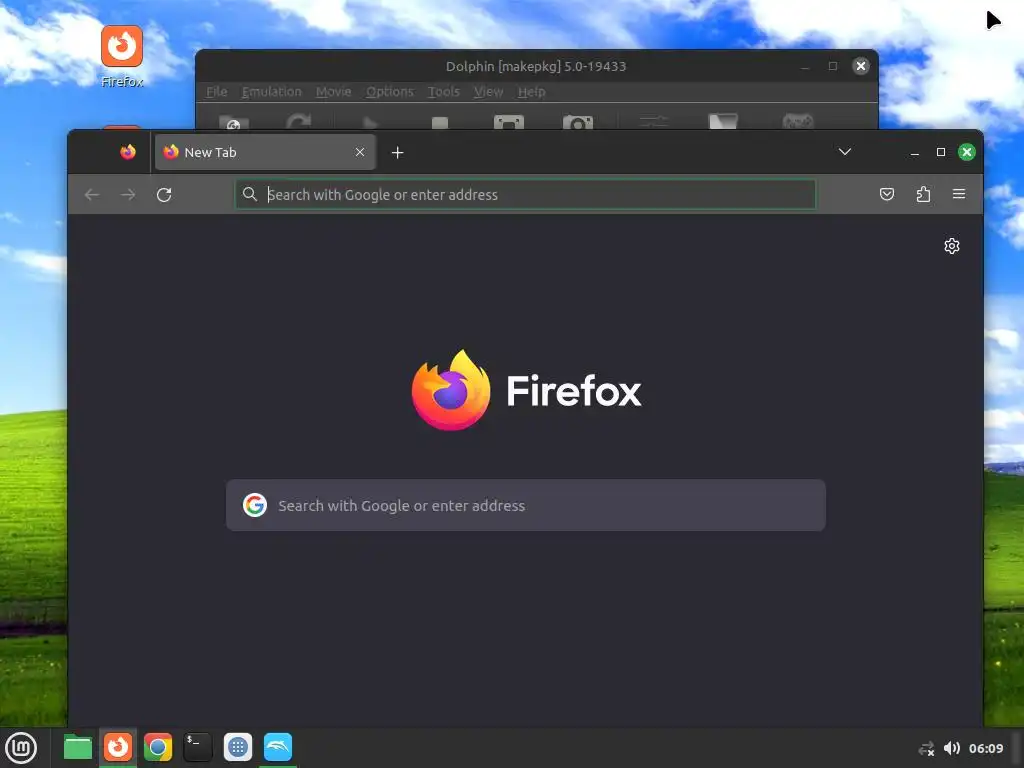Close the Firefox window
This screenshot has height=768, width=1024.
click(967, 152)
